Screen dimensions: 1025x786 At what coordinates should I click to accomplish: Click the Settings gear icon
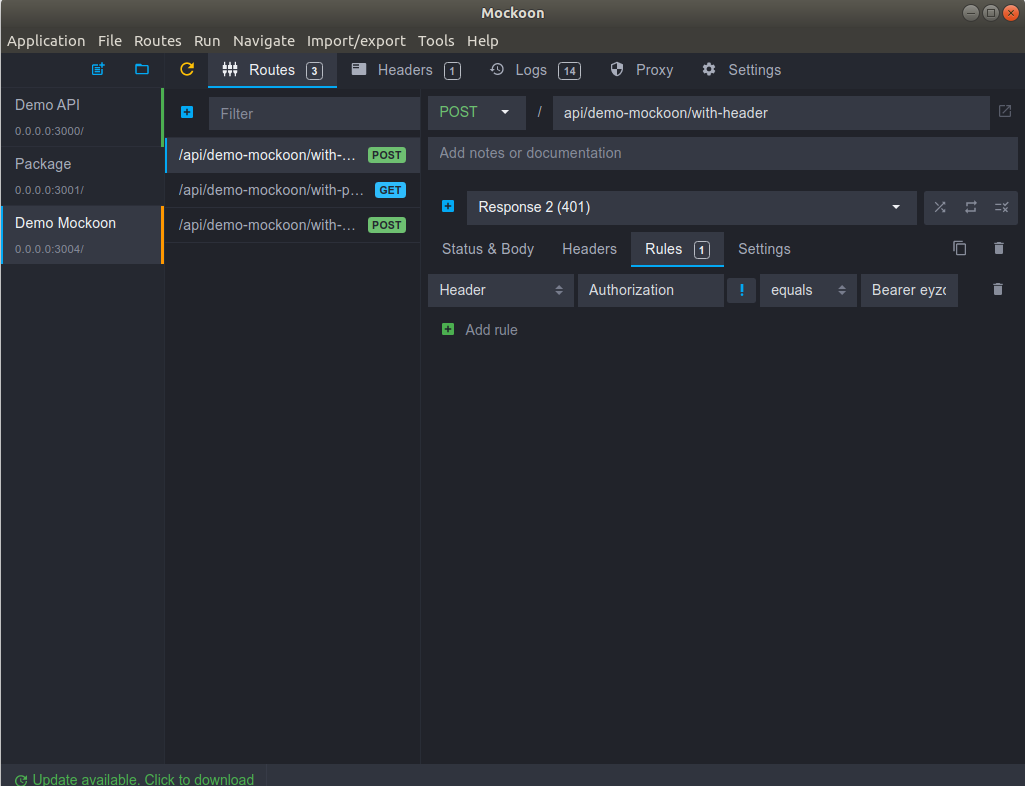(709, 69)
